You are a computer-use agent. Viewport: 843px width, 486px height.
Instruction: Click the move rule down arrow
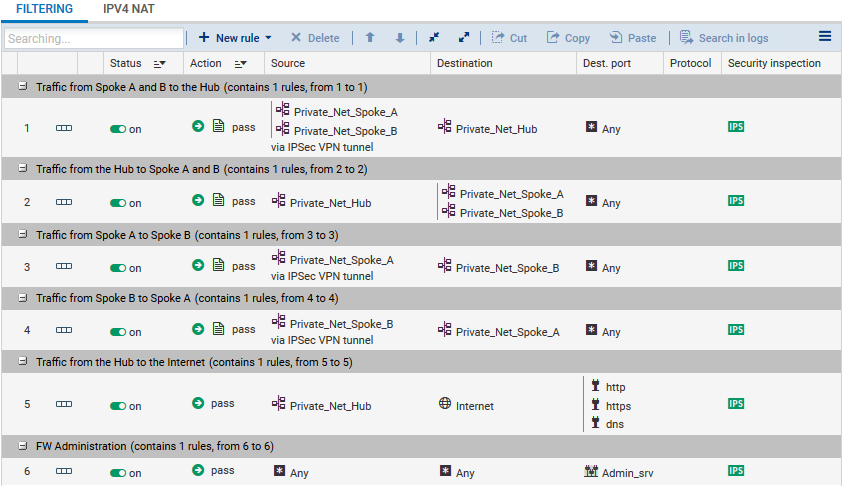pyautogui.click(x=400, y=38)
